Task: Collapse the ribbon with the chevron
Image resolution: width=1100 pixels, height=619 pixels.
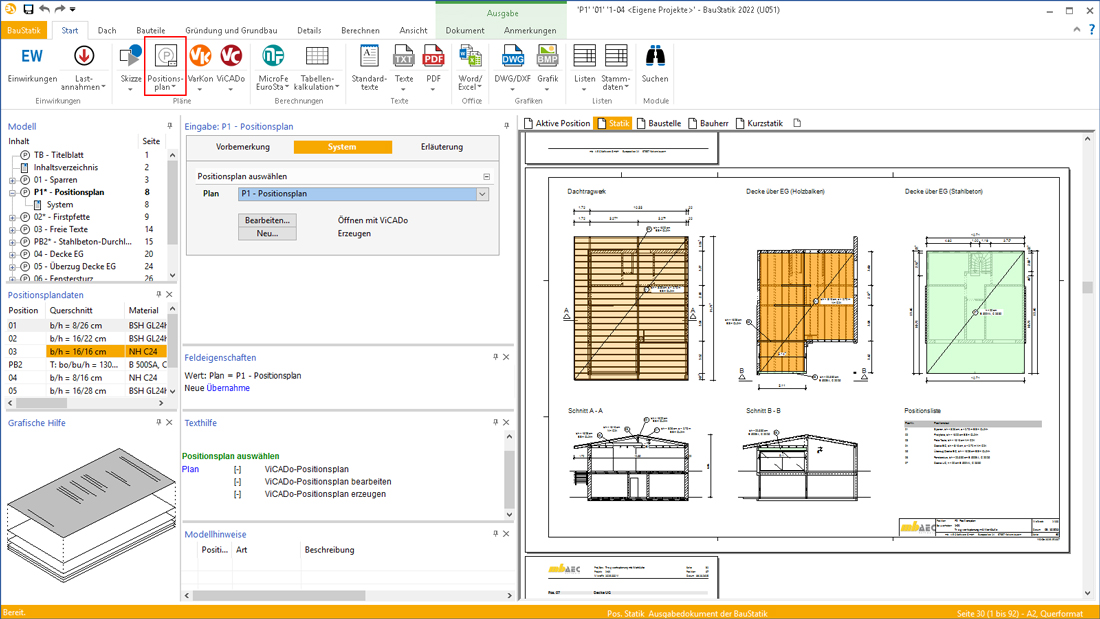Action: [1077, 29]
